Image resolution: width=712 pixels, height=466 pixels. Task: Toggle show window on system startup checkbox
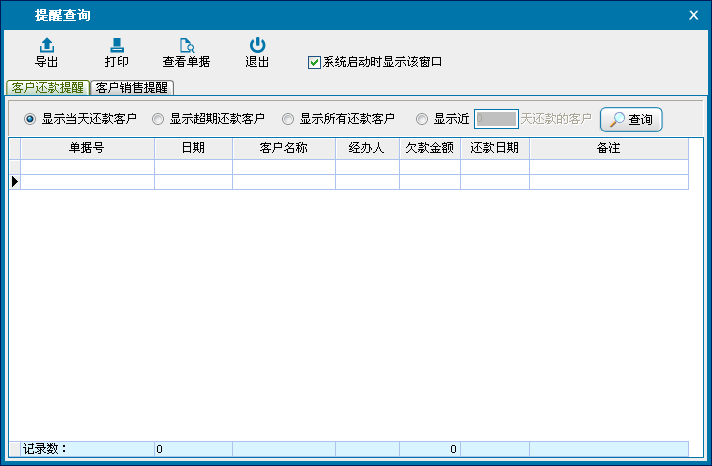point(315,62)
